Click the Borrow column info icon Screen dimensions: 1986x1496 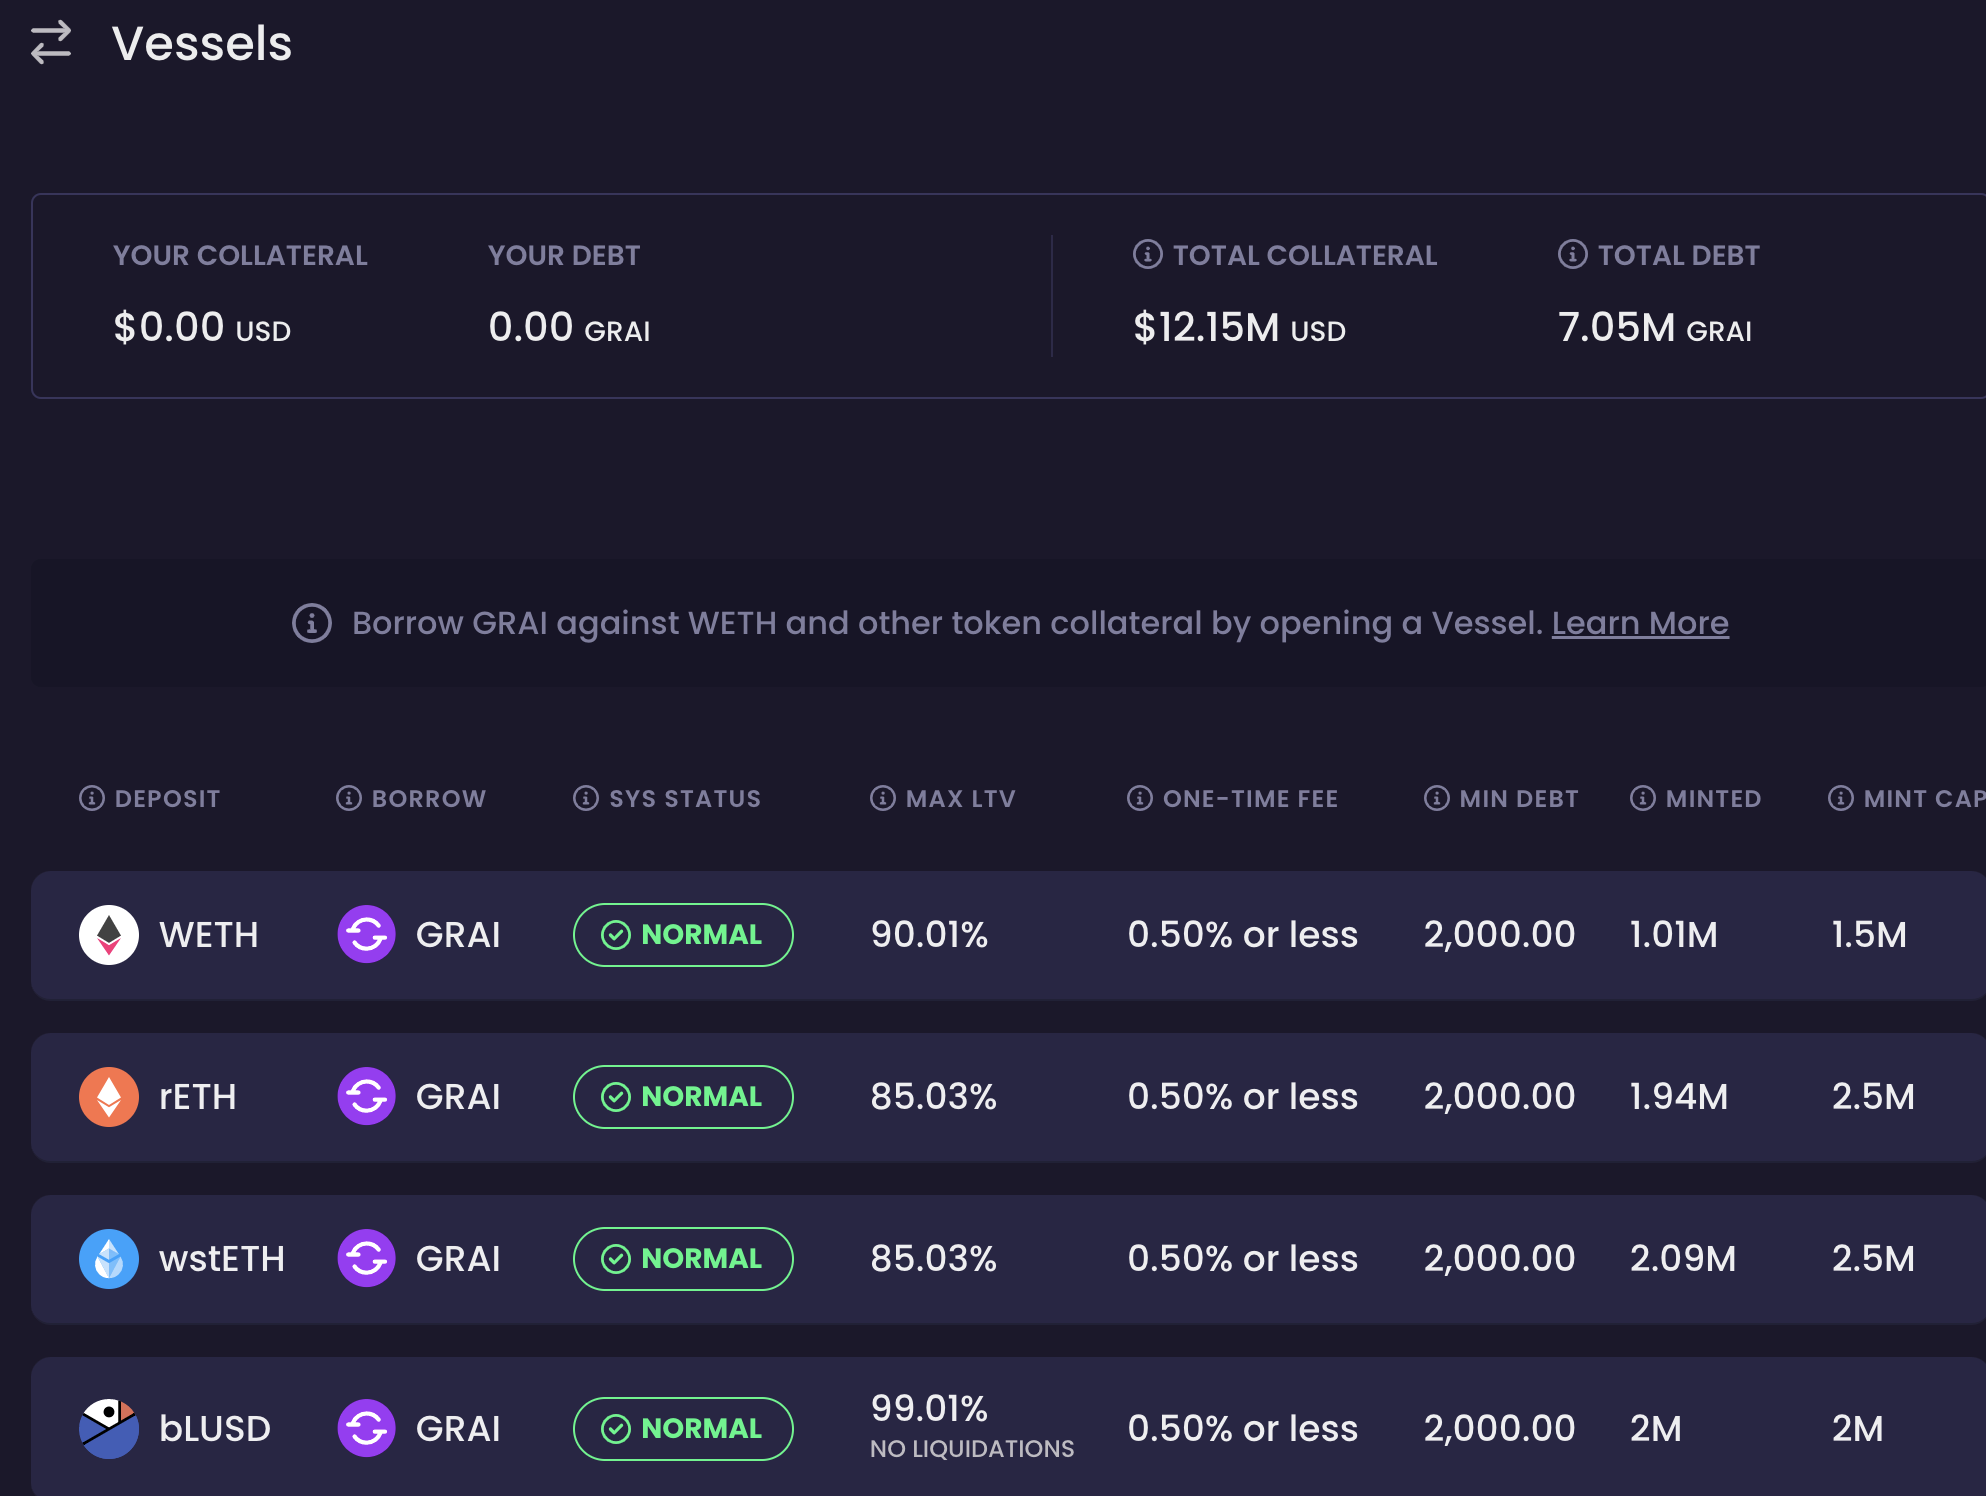tap(349, 798)
